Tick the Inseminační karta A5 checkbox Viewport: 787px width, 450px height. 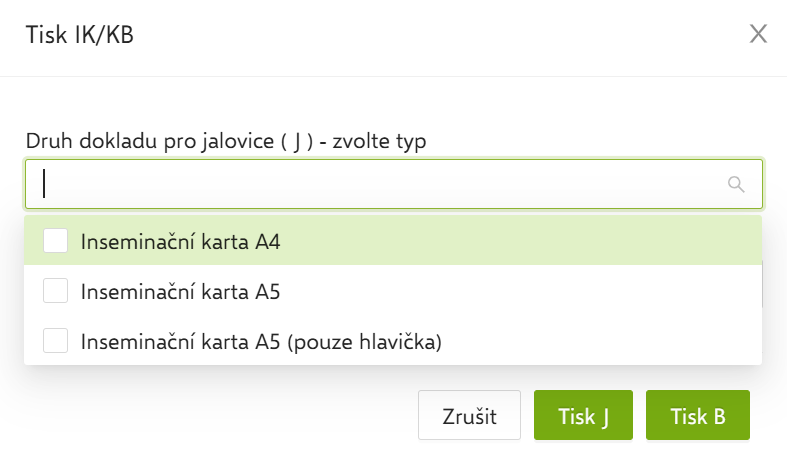pos(56,291)
